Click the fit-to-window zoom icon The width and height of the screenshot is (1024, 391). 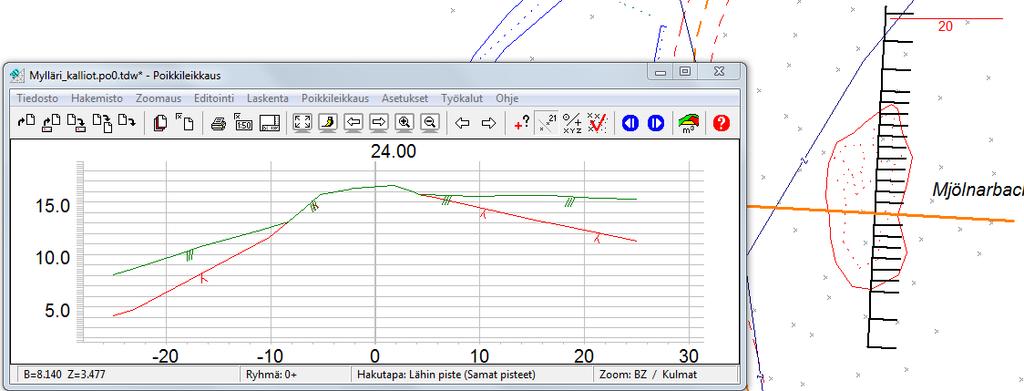tap(302, 123)
